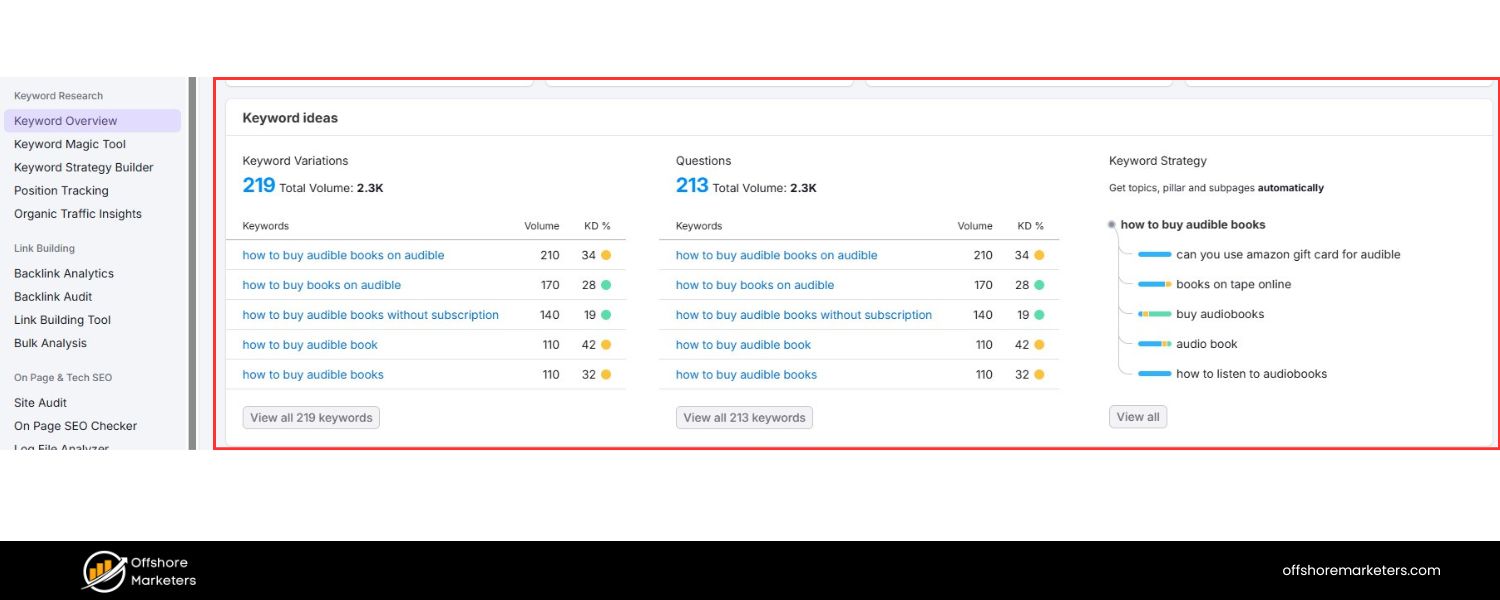This screenshot has height=600, width=1500.
Task: Click the 'View all' button under Keyword Strategy
Action: pyautogui.click(x=1137, y=416)
